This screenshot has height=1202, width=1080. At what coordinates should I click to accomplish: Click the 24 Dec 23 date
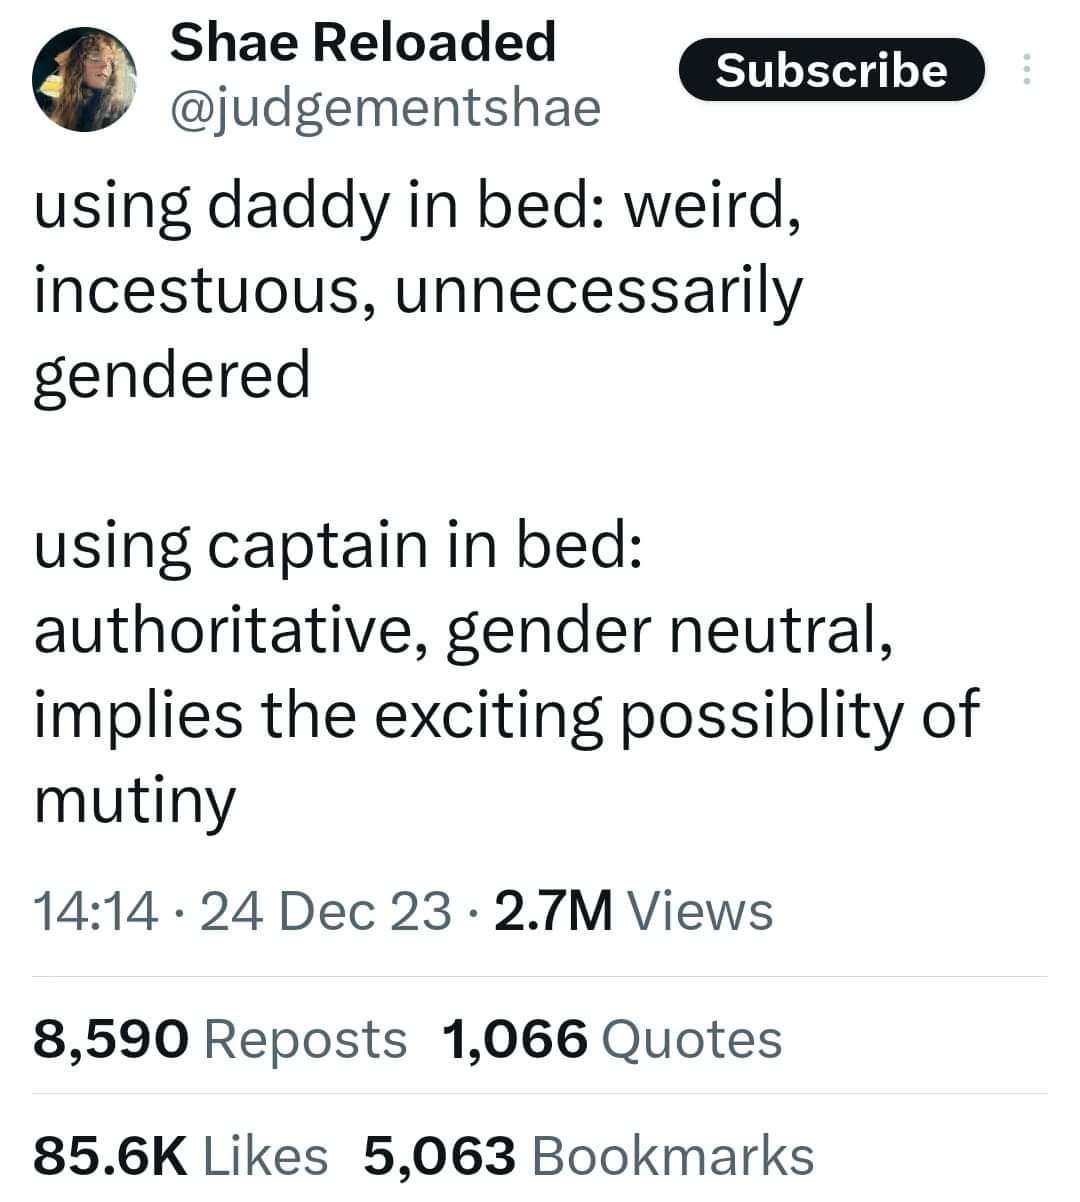[x=326, y=912]
